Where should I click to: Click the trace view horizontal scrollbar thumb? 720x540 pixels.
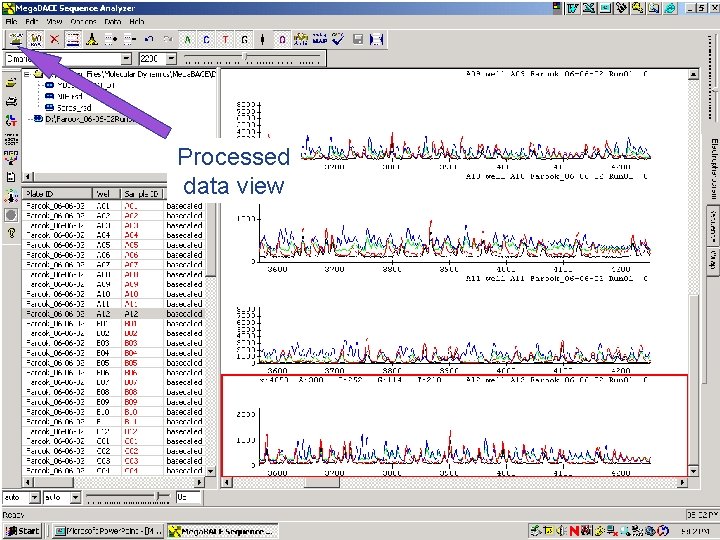(x=322, y=483)
